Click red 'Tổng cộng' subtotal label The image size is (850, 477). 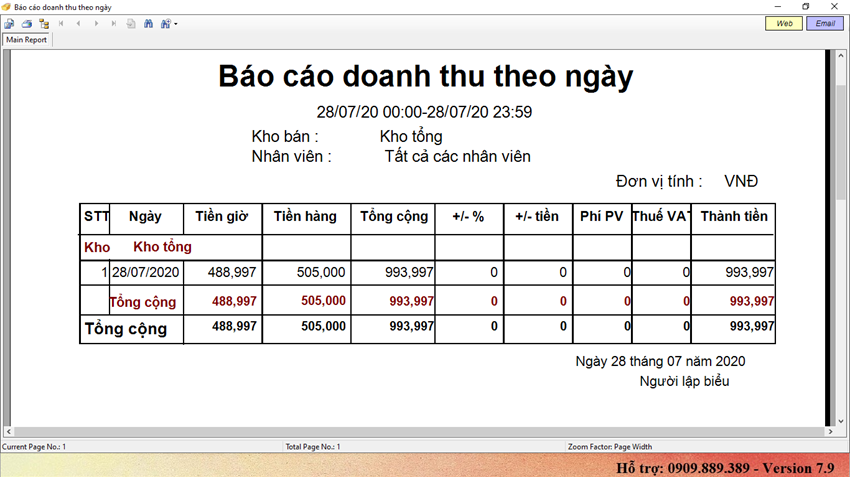pos(143,302)
